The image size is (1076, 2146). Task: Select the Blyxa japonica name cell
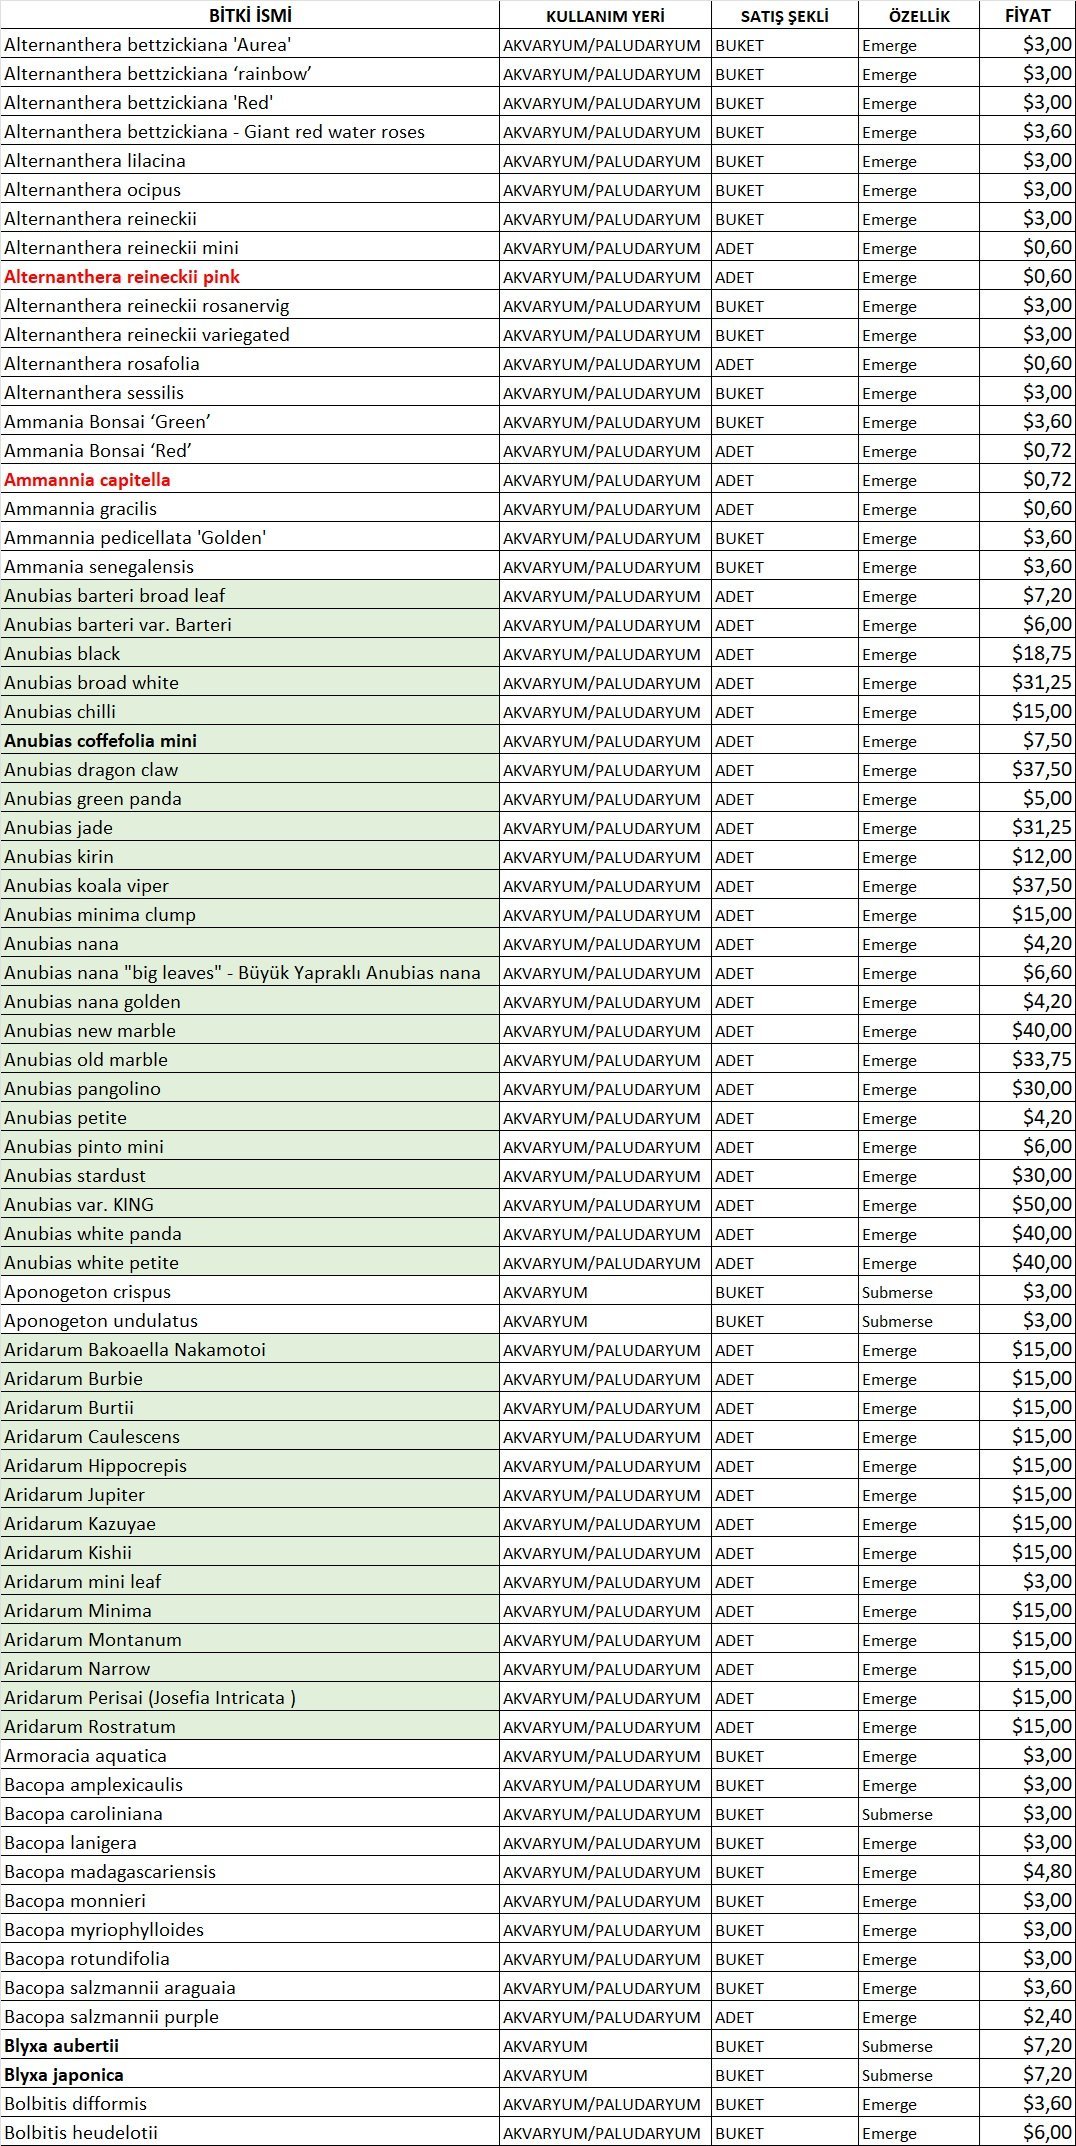point(64,2075)
